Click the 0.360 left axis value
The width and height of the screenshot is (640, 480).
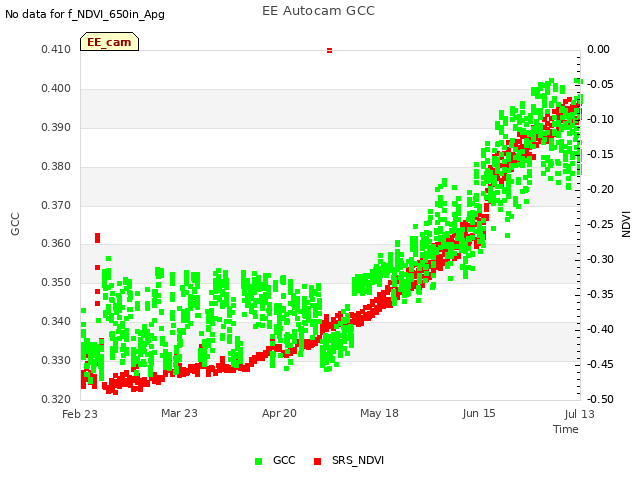pos(56,244)
